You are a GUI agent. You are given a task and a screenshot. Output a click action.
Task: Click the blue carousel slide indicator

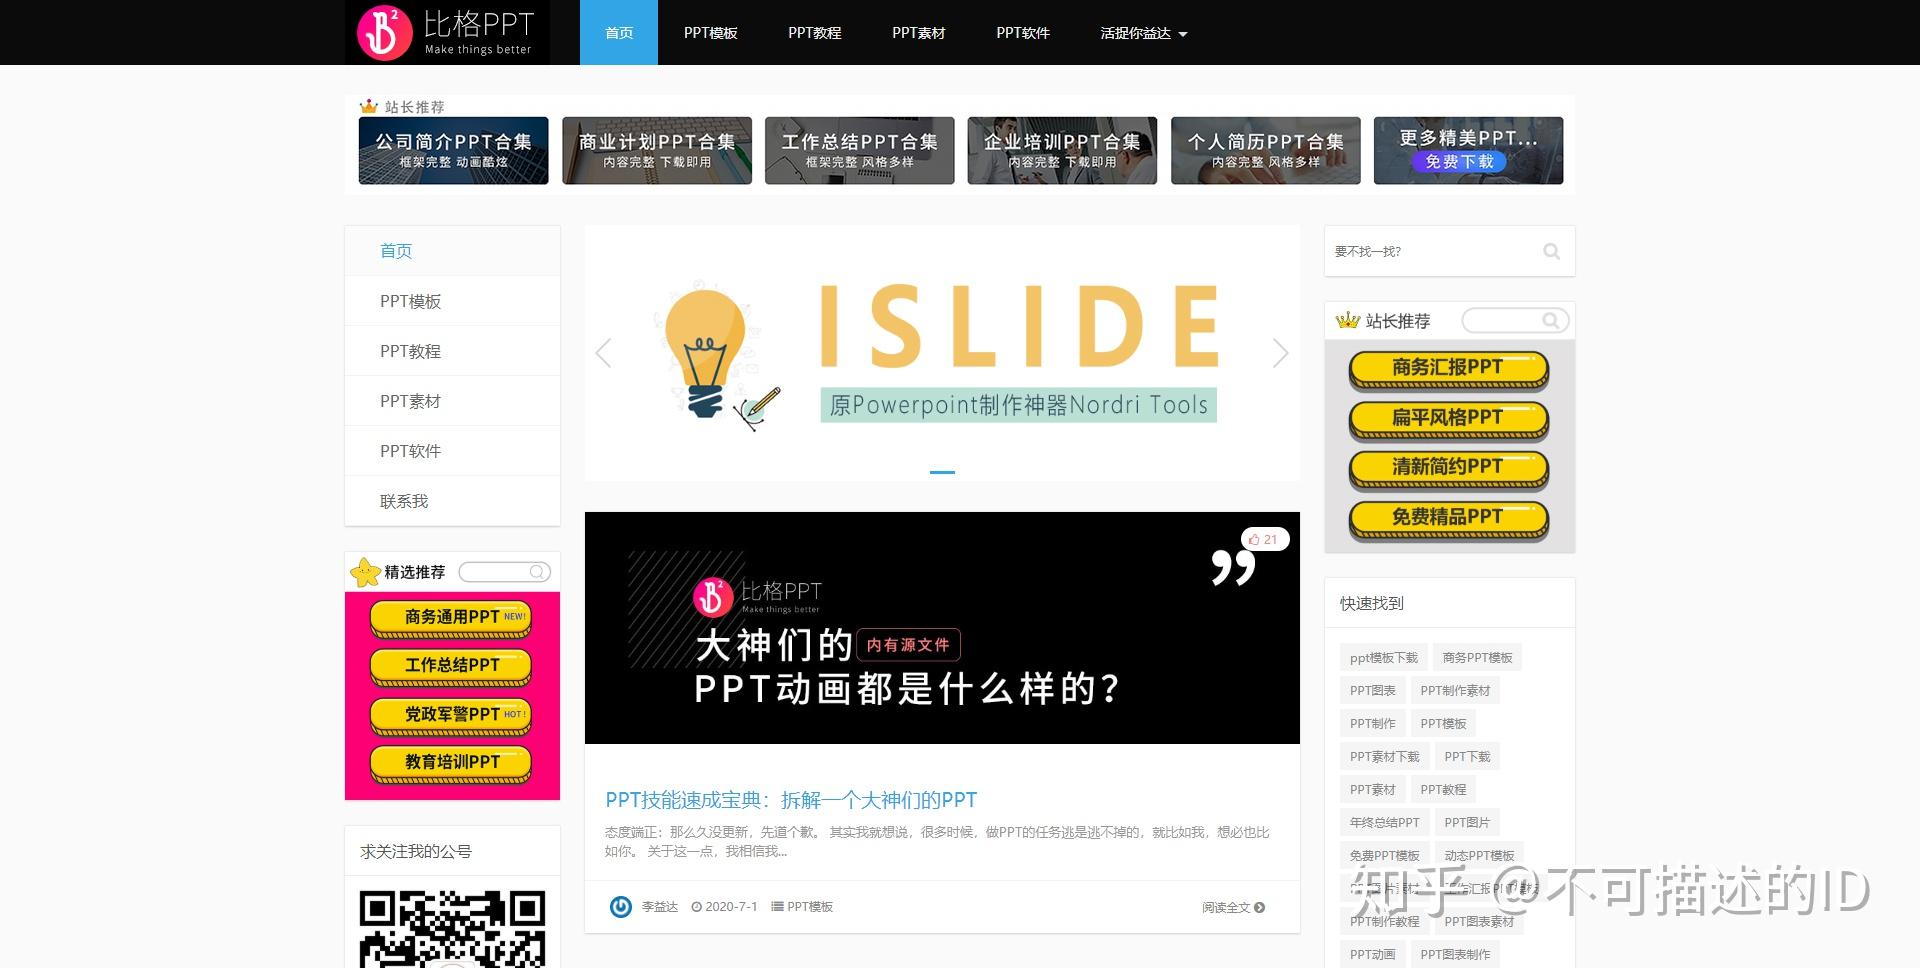click(942, 472)
